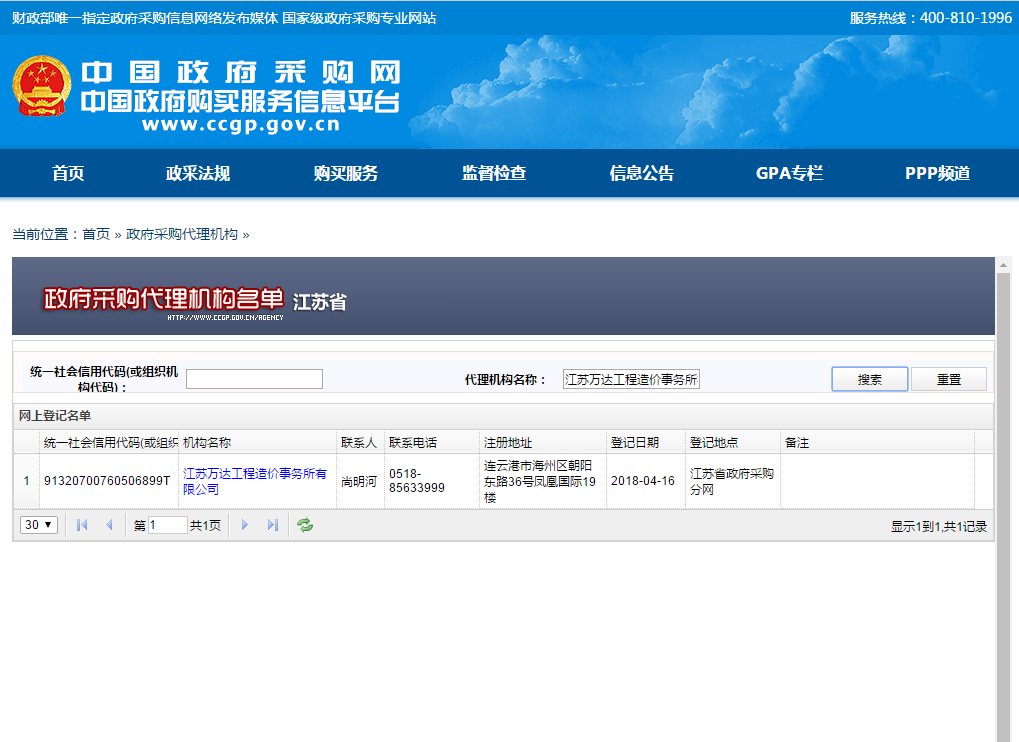This screenshot has height=742, width=1019.
Task: Open the 首页 navigation menu
Action: tap(68, 173)
